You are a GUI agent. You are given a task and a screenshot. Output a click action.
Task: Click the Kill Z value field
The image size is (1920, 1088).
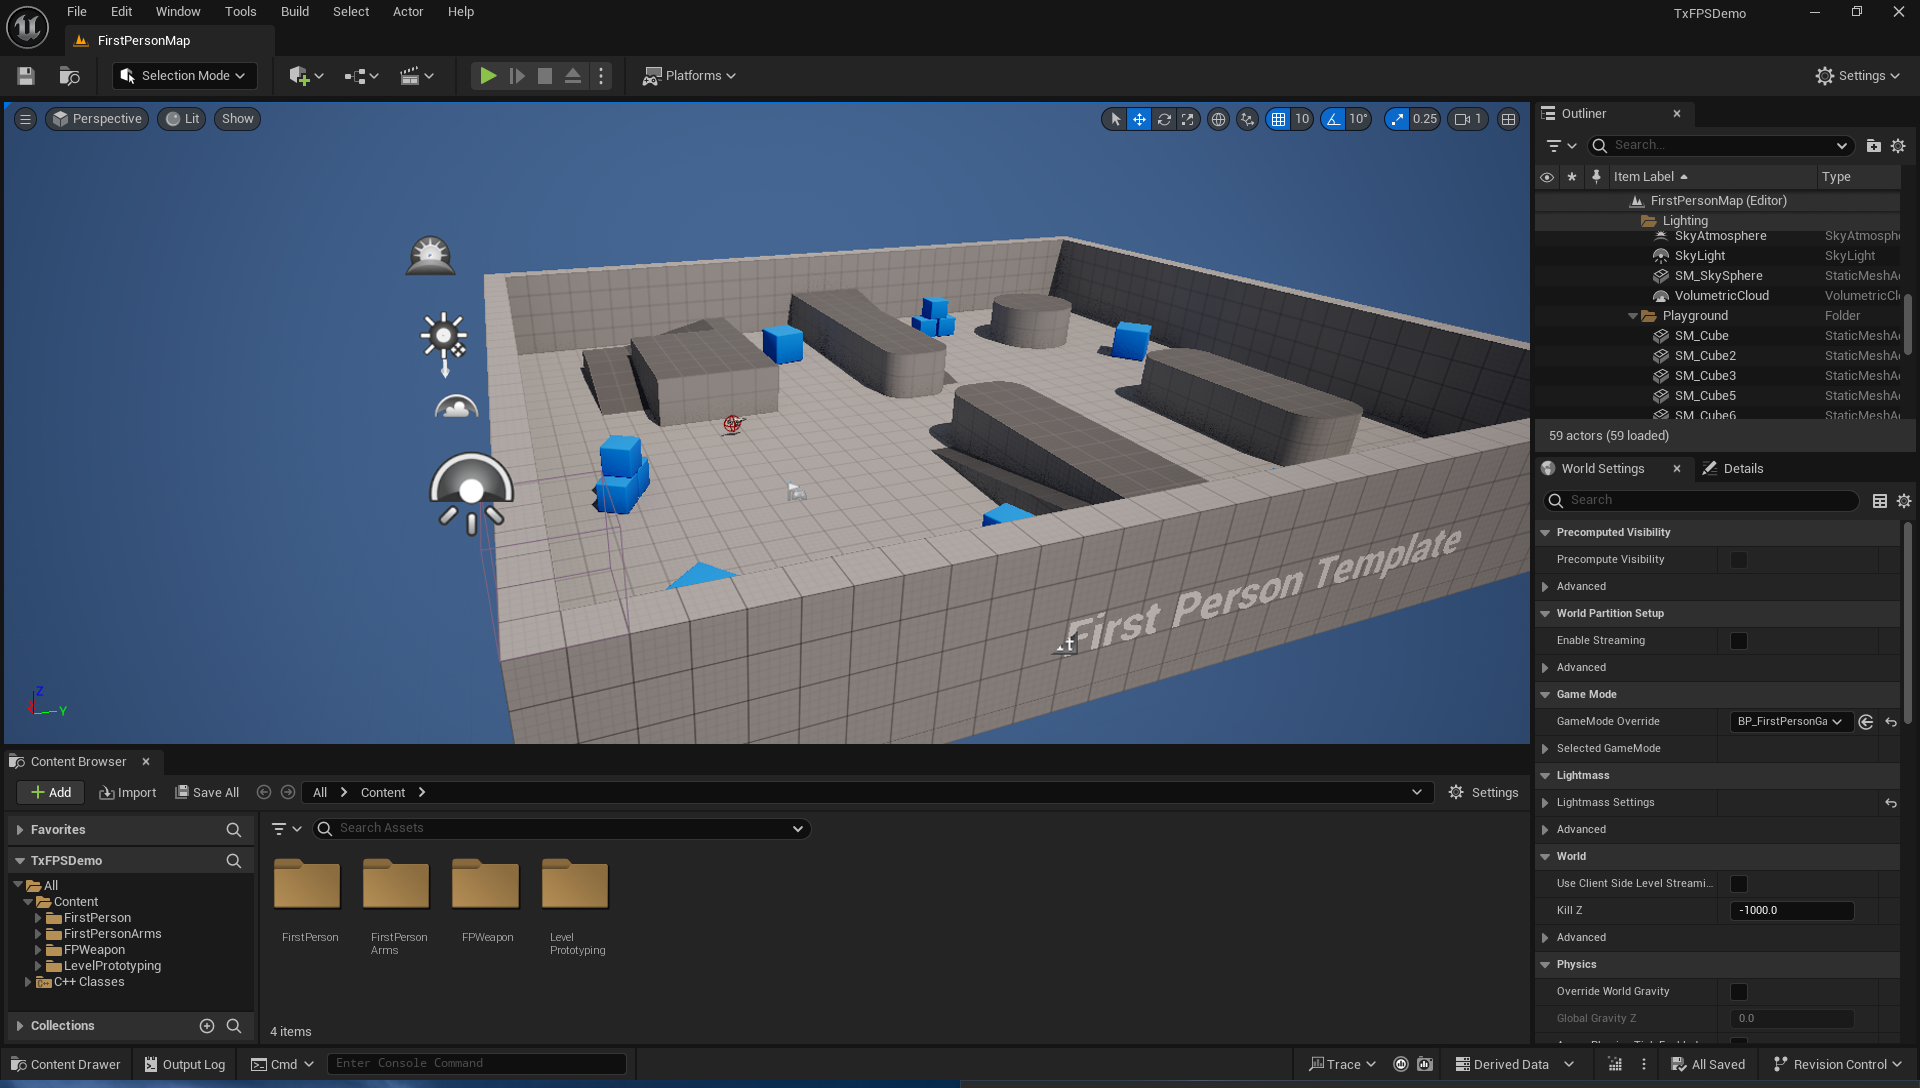point(1792,911)
